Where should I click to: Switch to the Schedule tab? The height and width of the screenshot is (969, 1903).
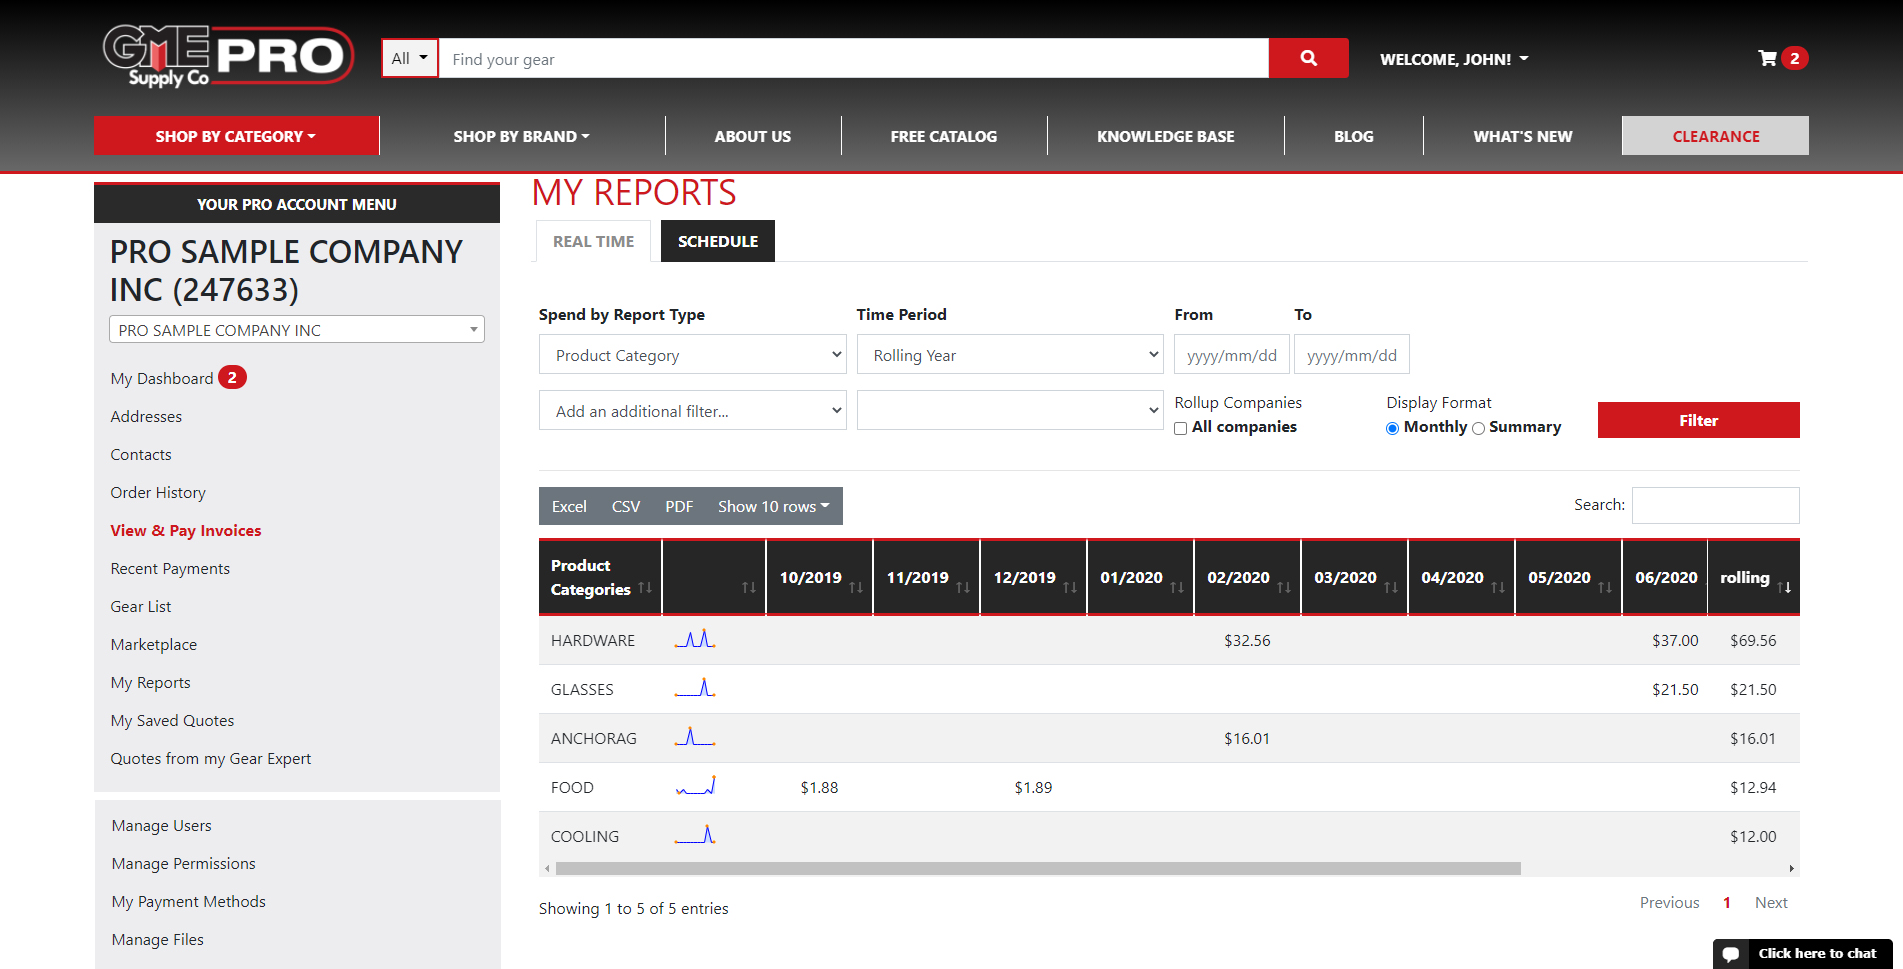pyautogui.click(x=718, y=241)
